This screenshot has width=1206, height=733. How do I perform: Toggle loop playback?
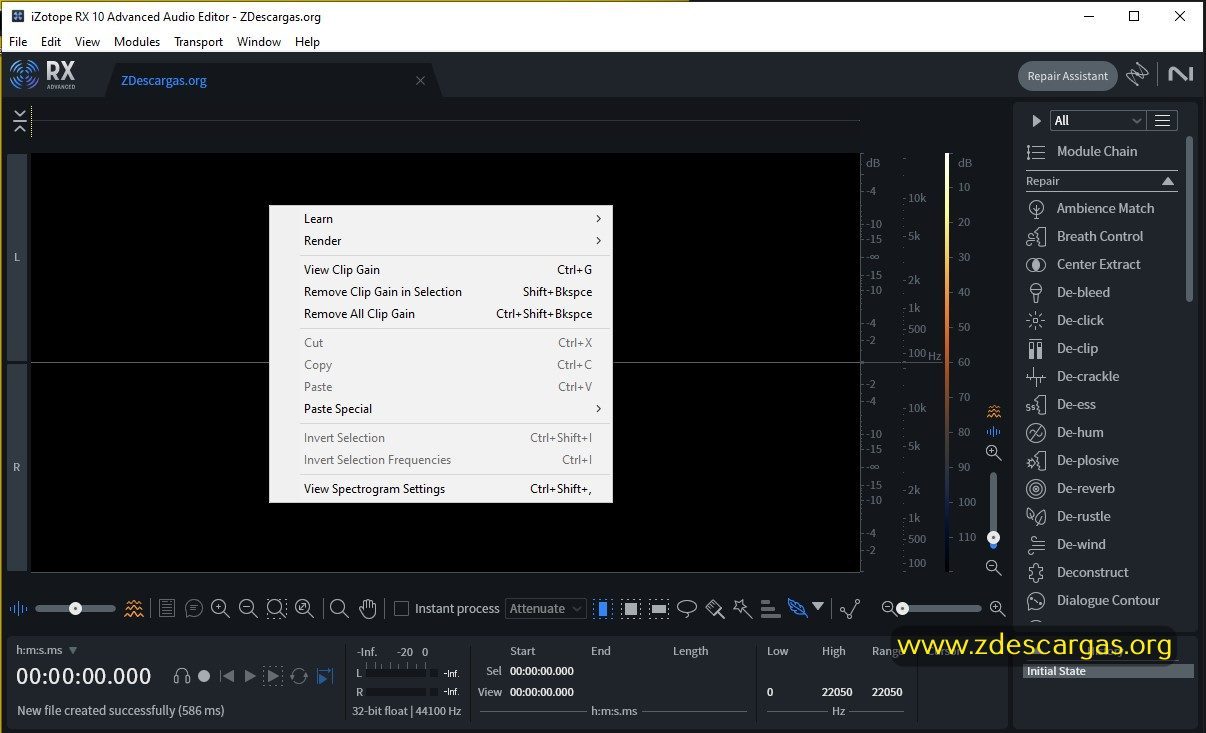[298, 676]
